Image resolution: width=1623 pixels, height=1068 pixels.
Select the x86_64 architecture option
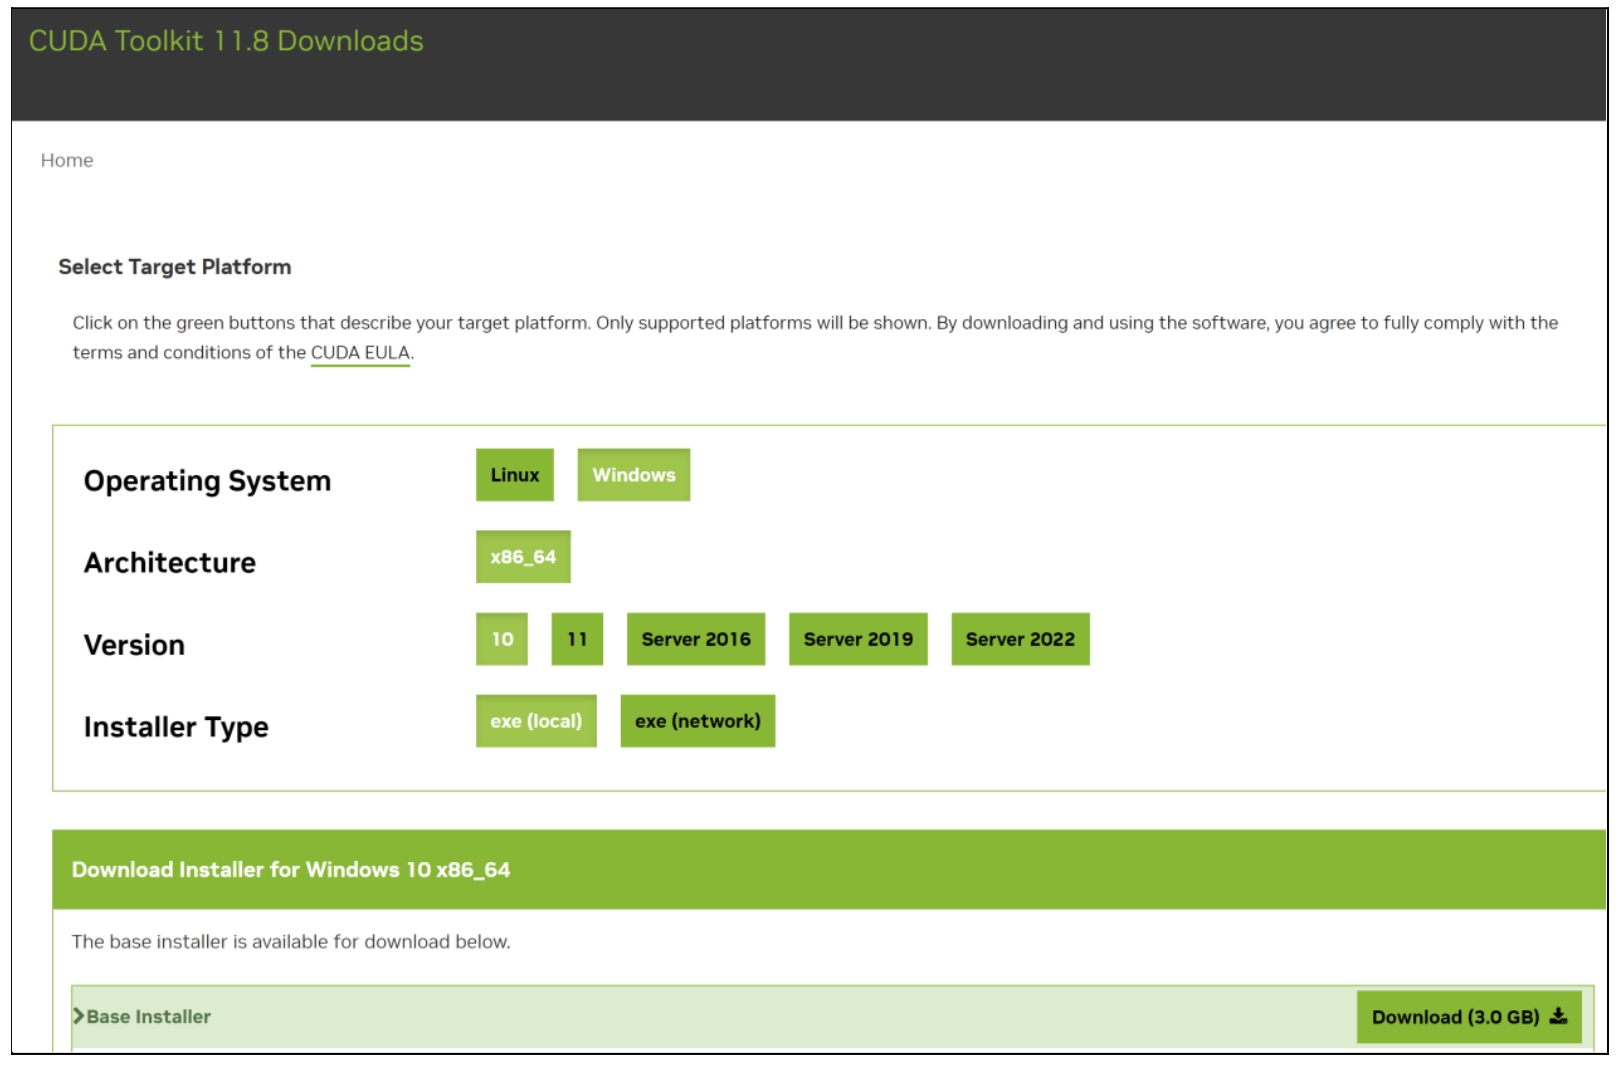(522, 557)
